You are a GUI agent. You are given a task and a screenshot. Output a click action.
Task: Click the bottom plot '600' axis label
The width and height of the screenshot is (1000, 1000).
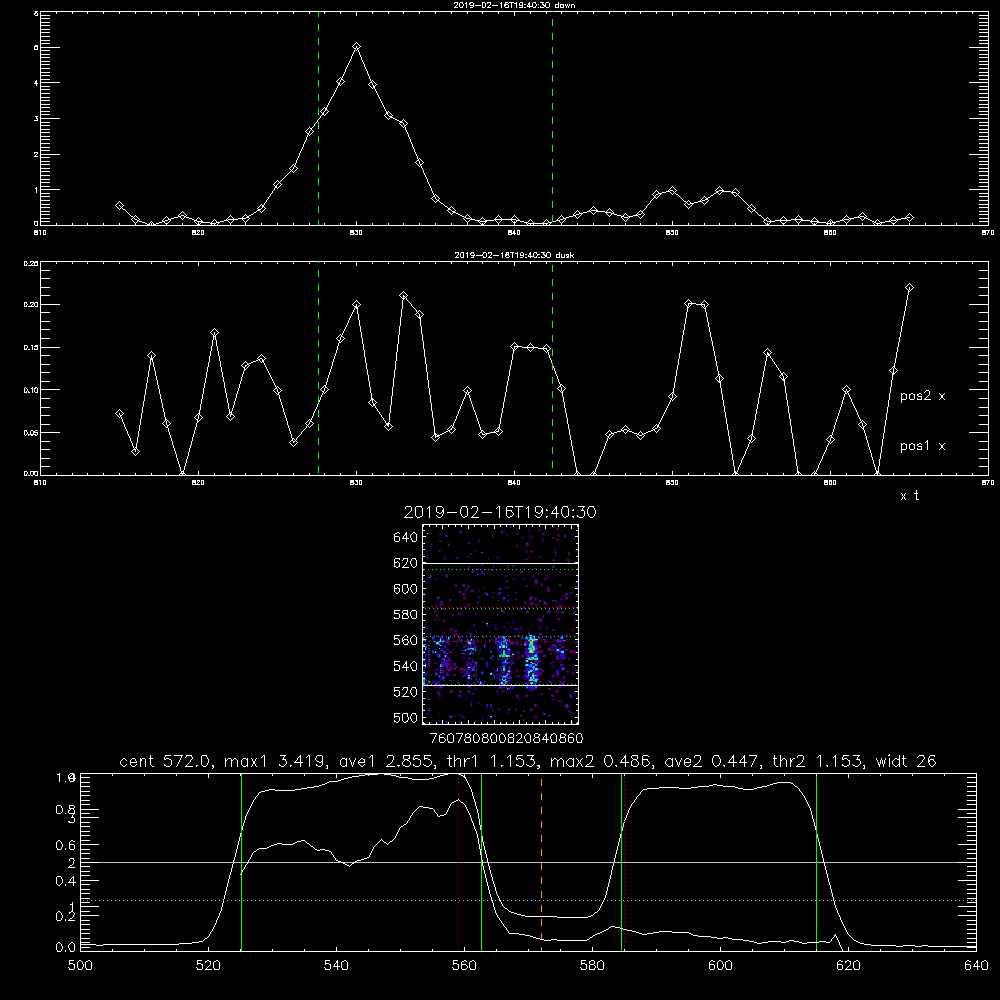point(720,966)
